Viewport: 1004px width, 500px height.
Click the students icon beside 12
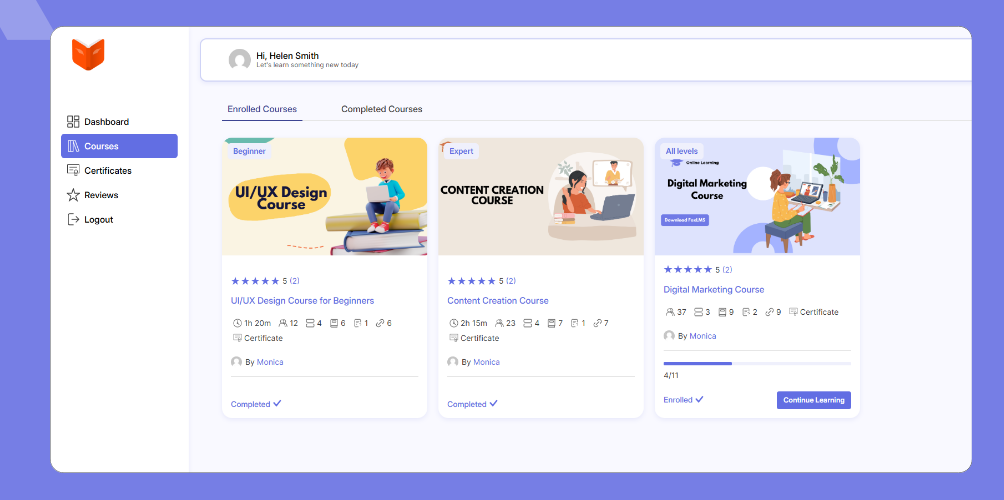pos(283,323)
